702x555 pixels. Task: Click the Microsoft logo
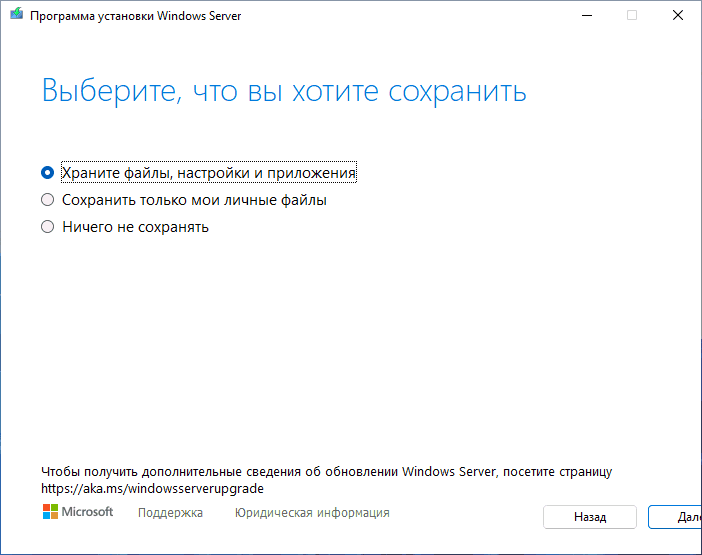(x=78, y=512)
